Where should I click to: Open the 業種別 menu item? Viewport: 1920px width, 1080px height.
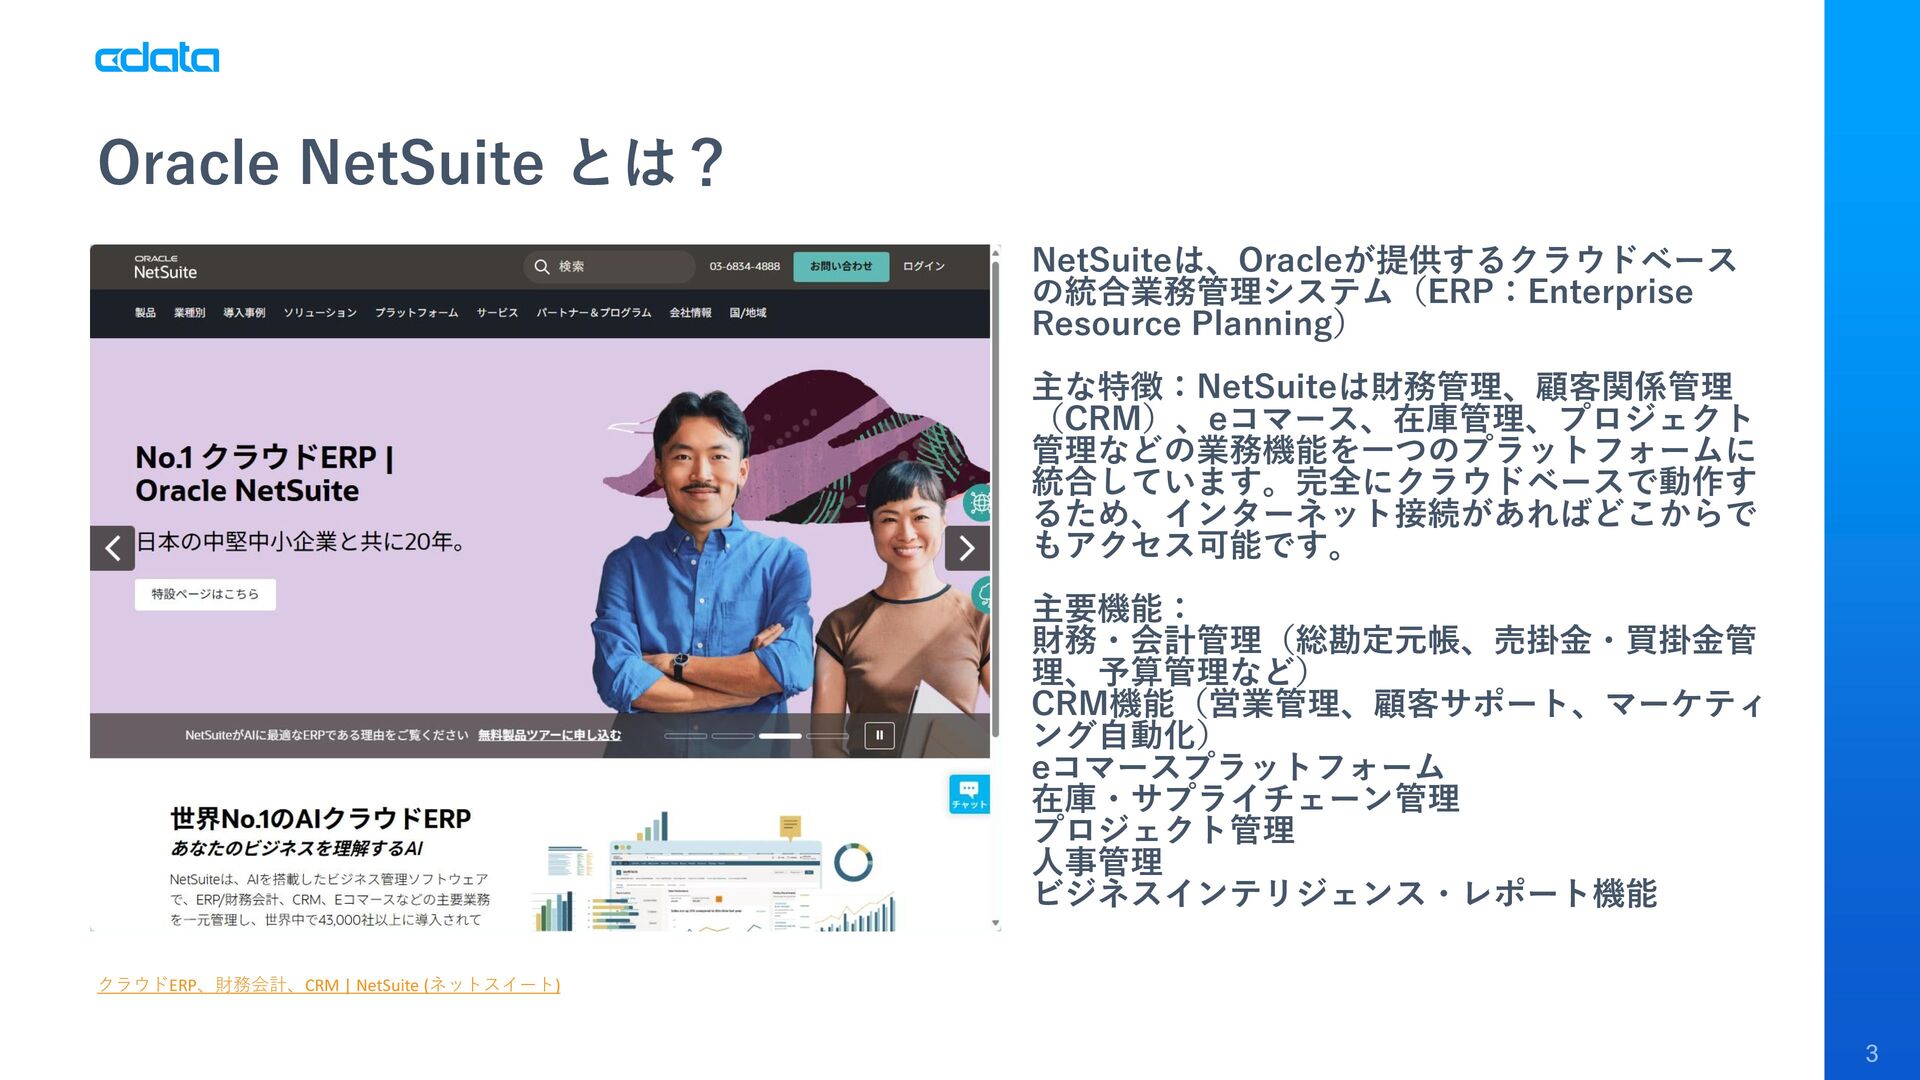pyautogui.click(x=189, y=313)
